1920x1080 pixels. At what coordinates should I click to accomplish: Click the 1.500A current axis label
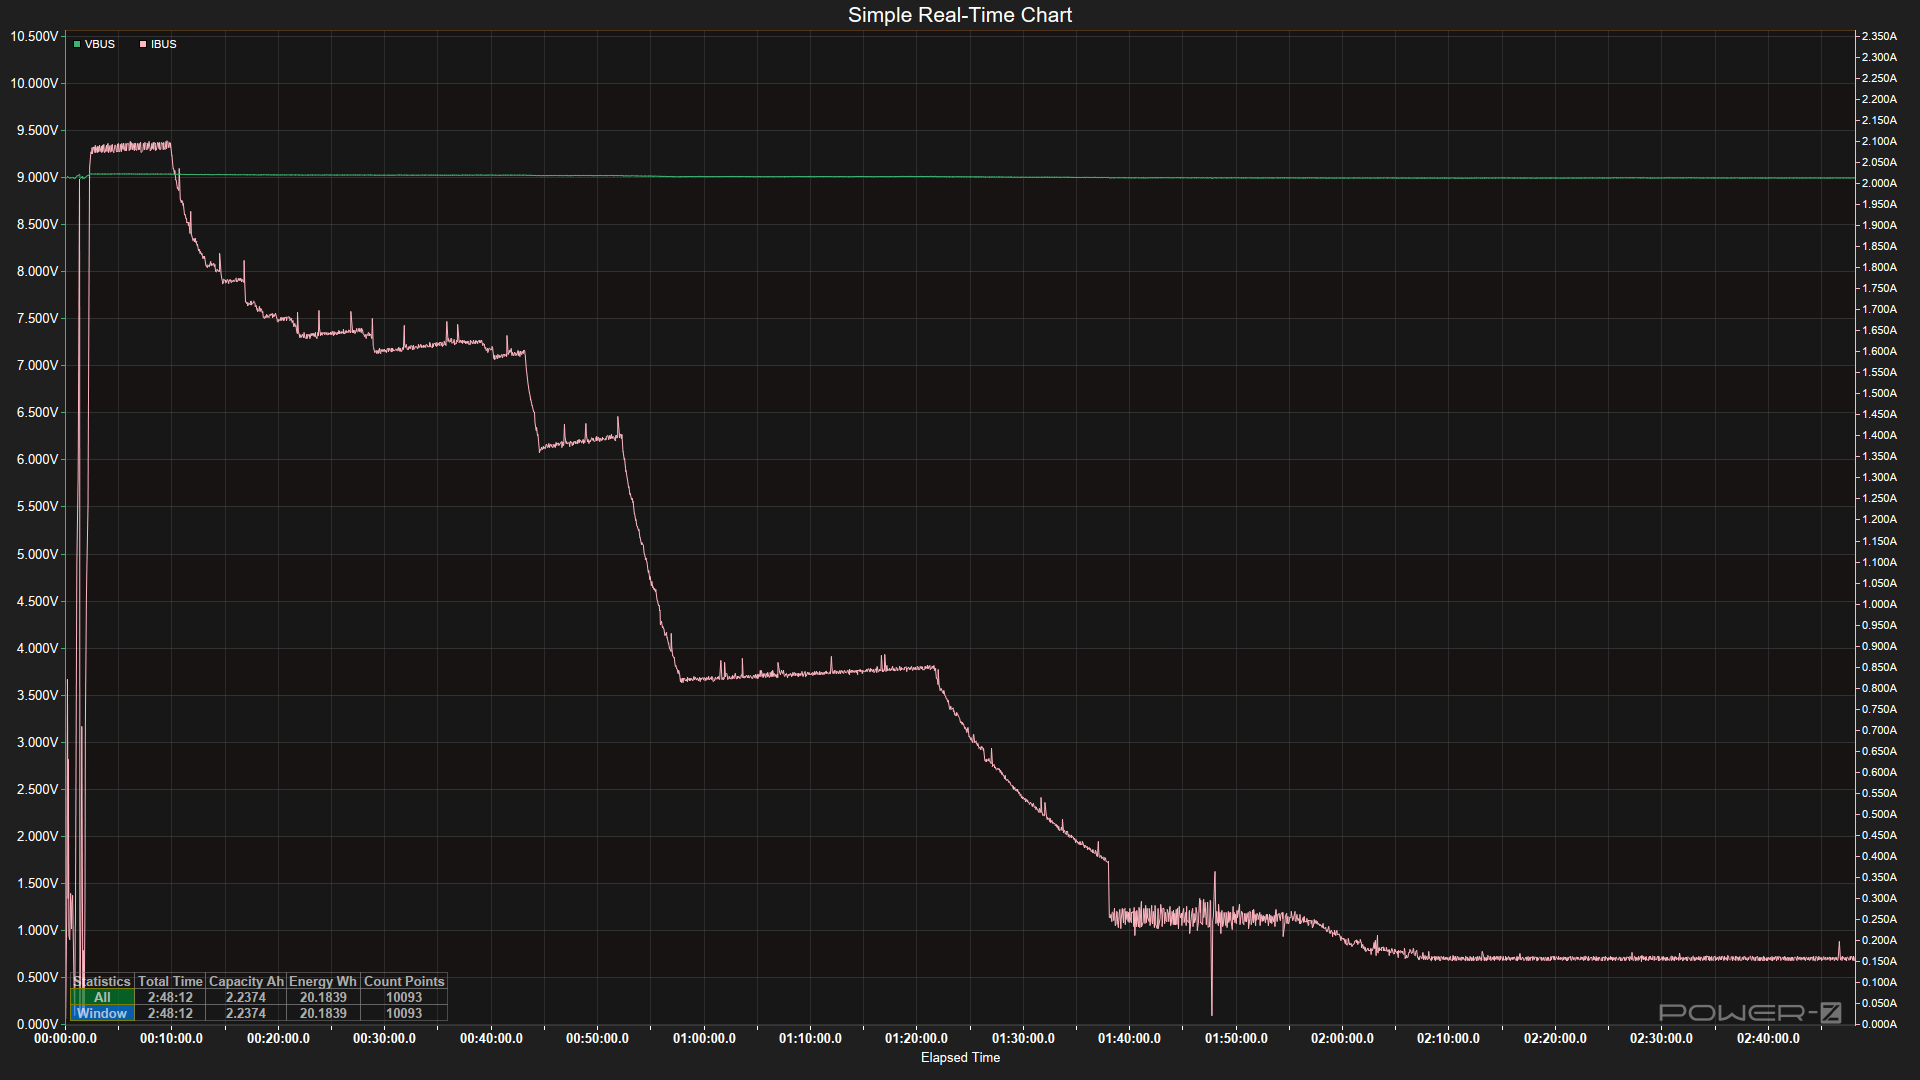[x=1879, y=393]
